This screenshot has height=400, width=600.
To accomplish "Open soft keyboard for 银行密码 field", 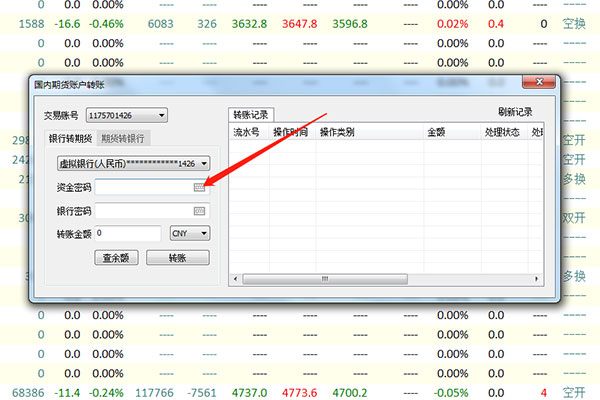I will pos(199,211).
